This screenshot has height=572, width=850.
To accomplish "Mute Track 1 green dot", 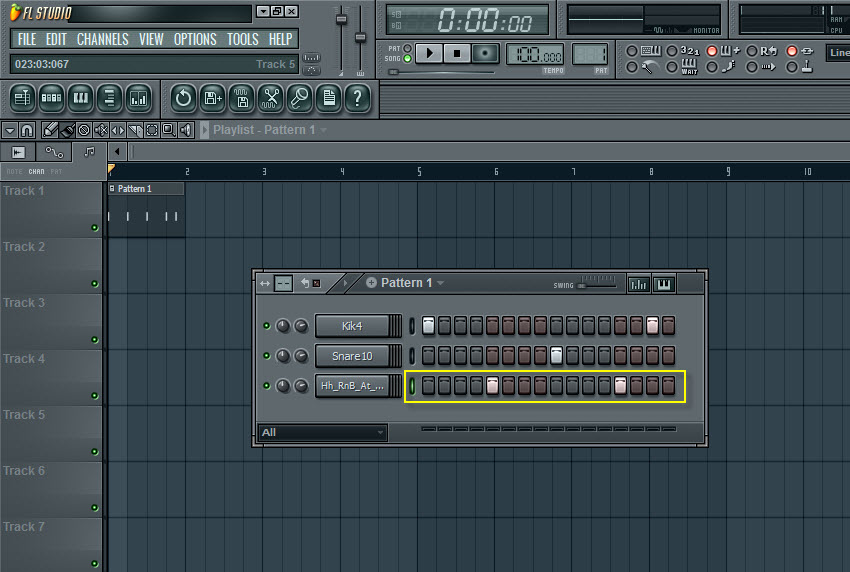I will pos(95,228).
